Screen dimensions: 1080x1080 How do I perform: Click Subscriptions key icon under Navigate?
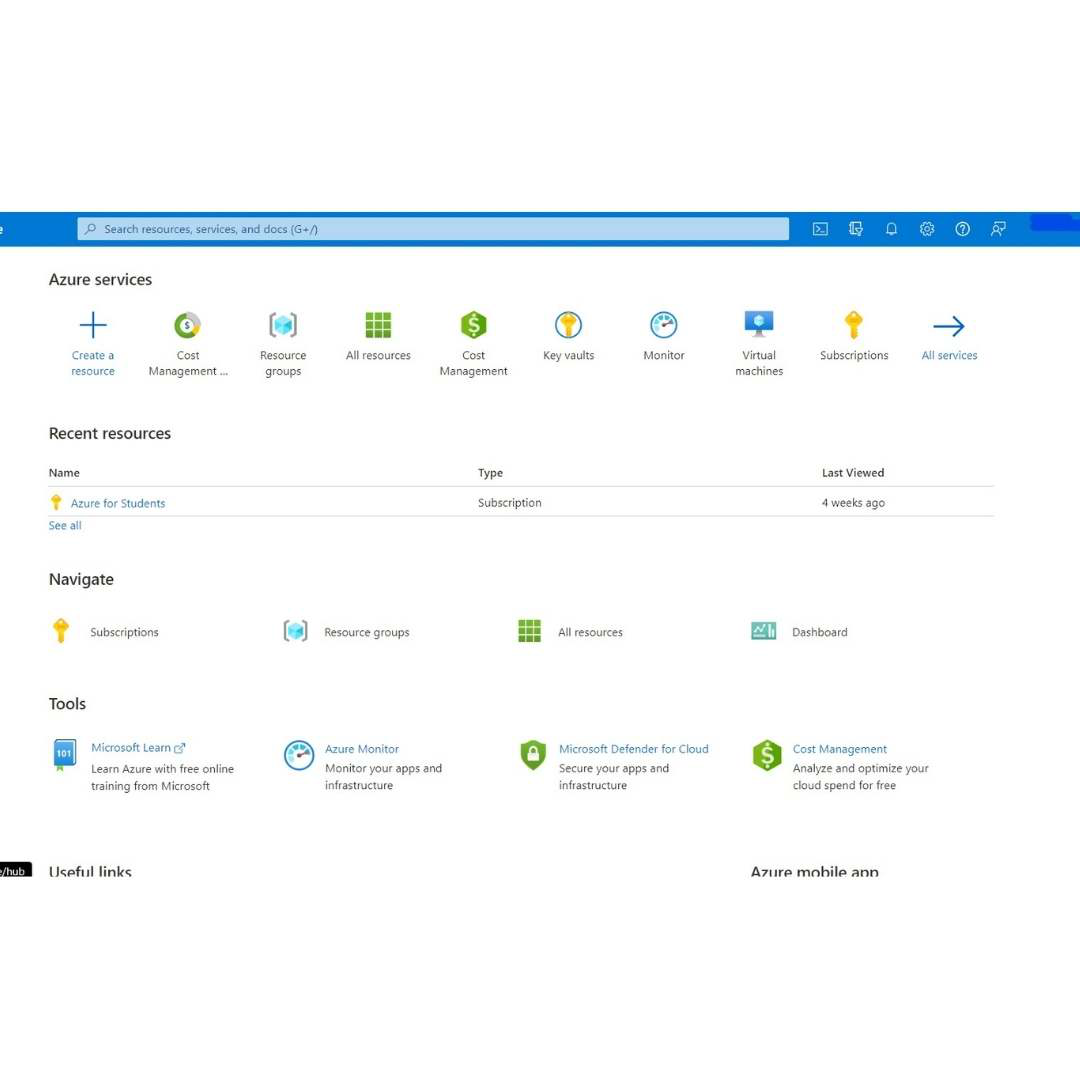coord(61,630)
